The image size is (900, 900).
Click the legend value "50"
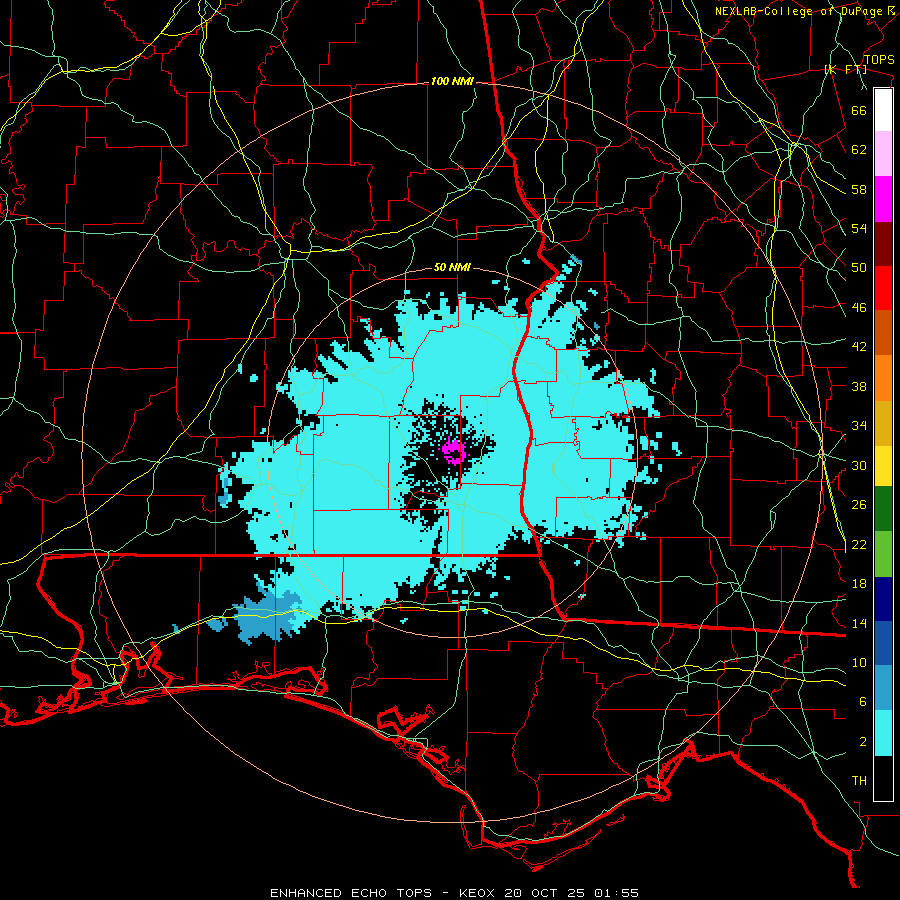[859, 268]
